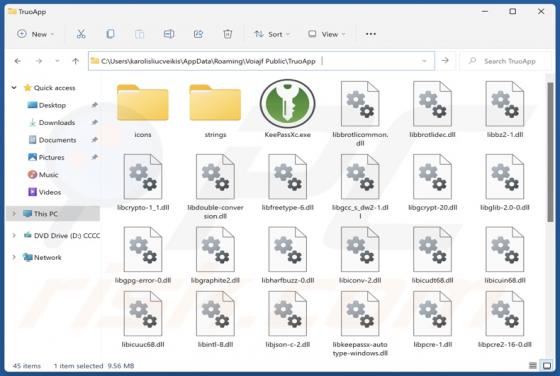Screen dimensions: 560x376
Task: Open the View layout dropdown
Action: pos(327,34)
